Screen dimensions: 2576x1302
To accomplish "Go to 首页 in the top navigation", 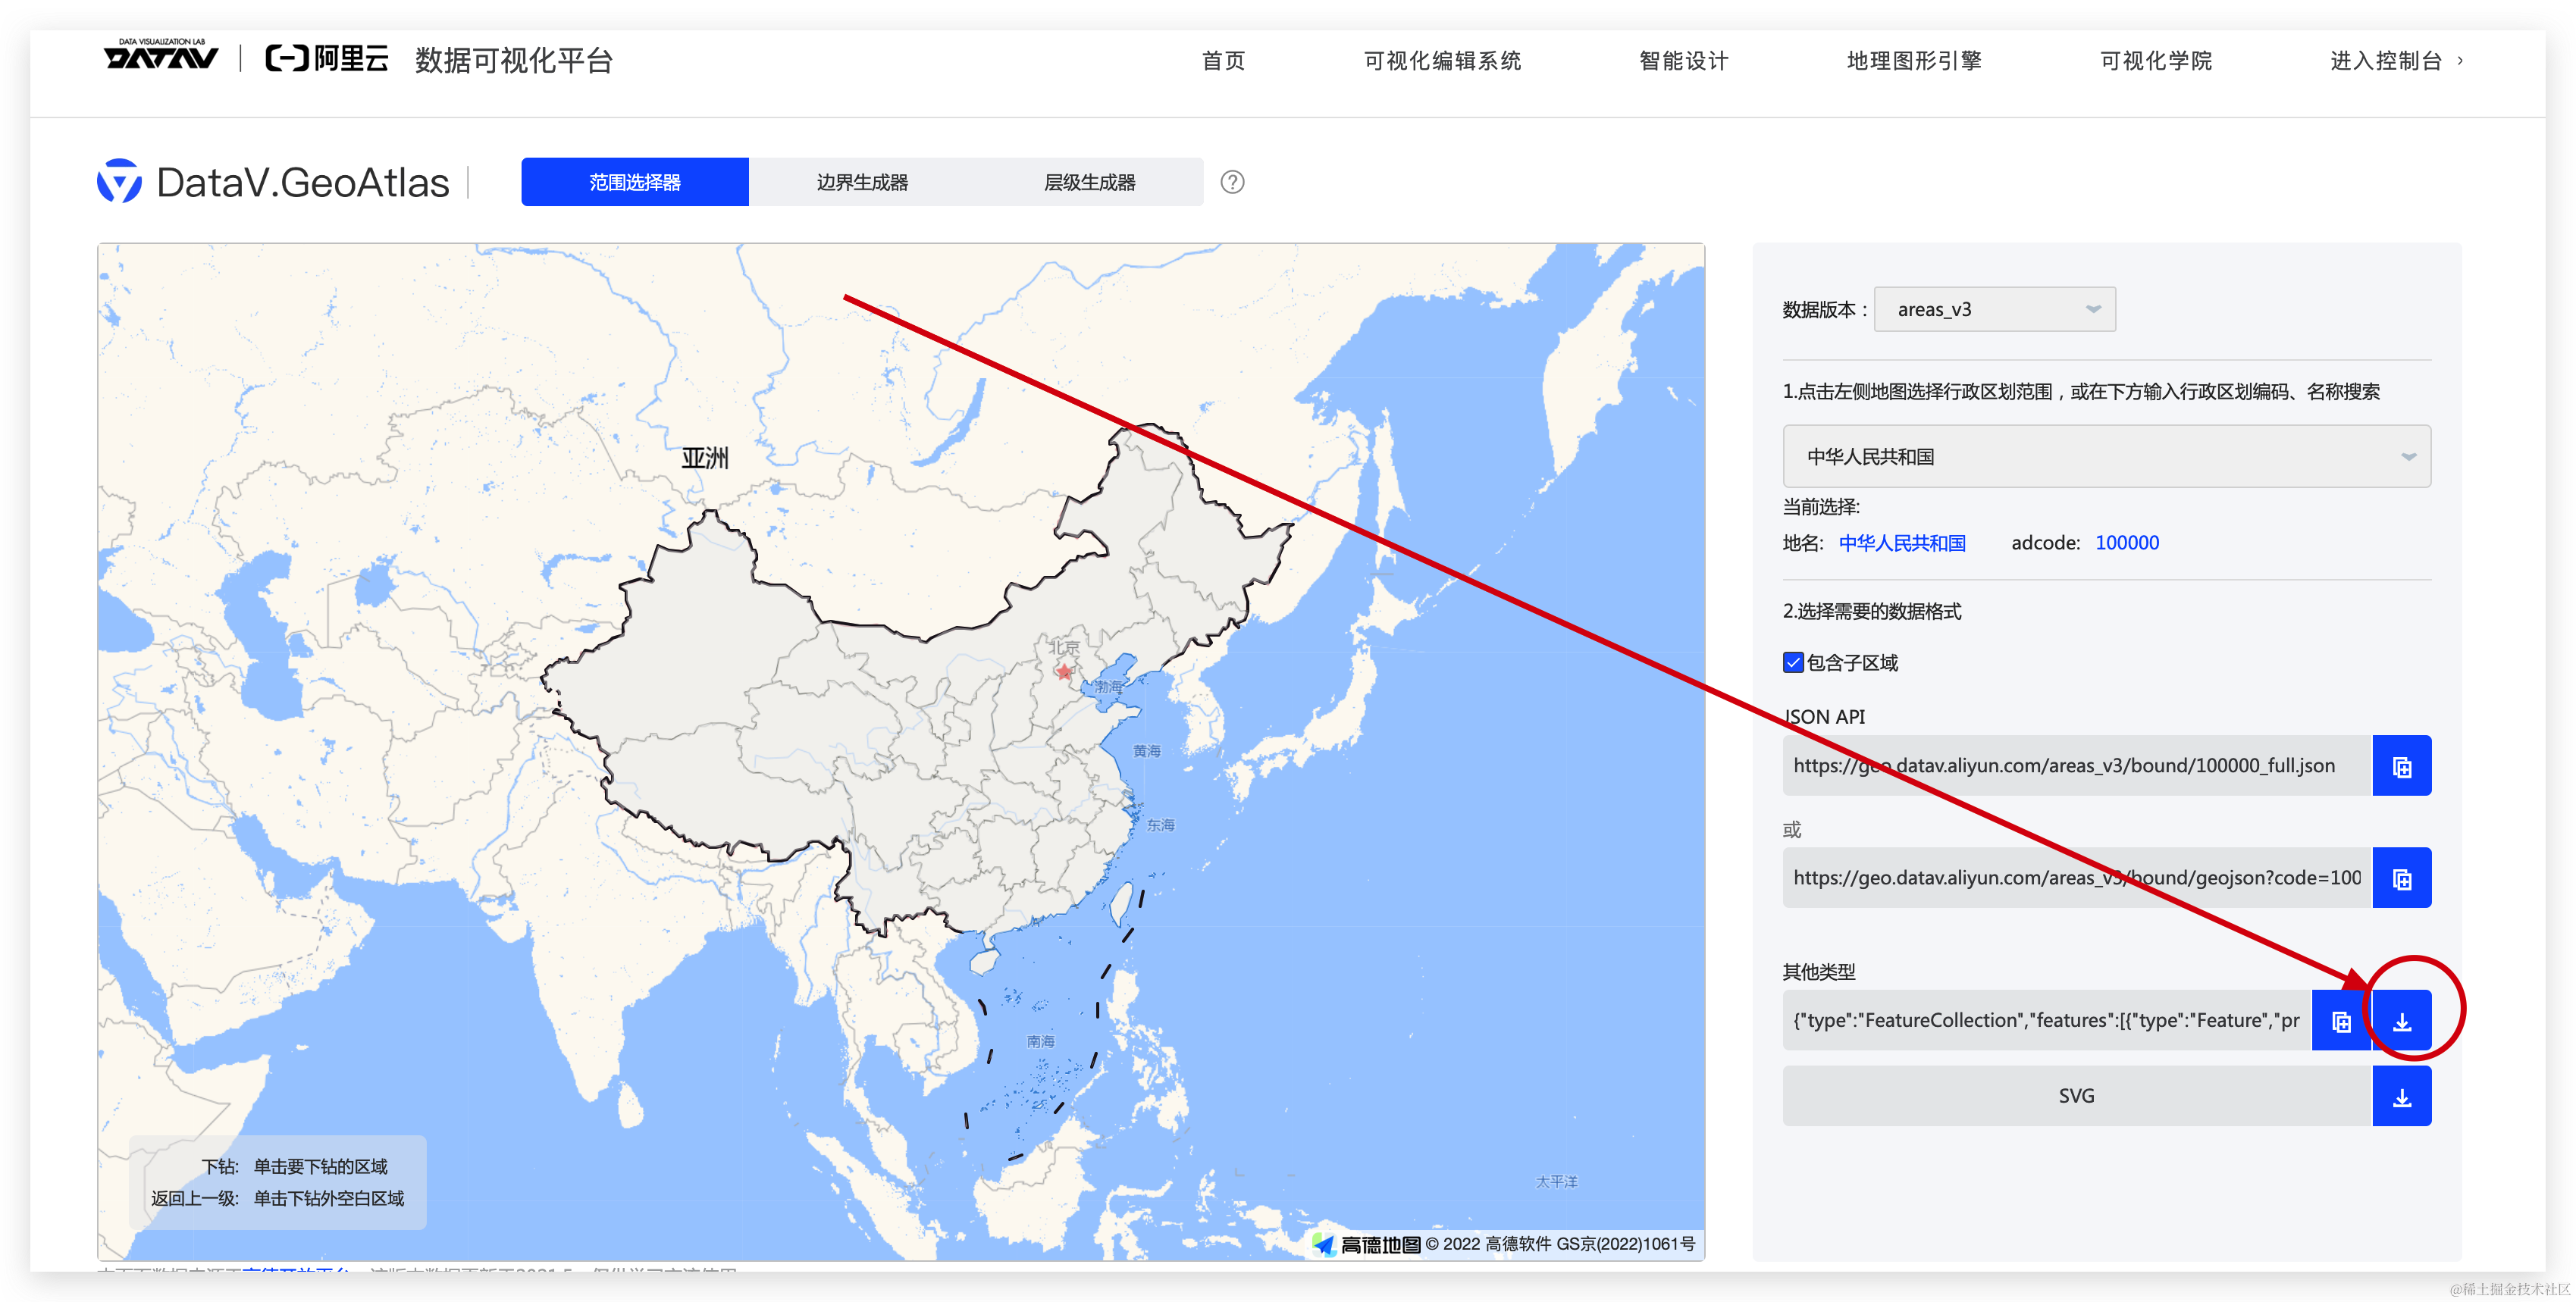I will tap(1223, 61).
